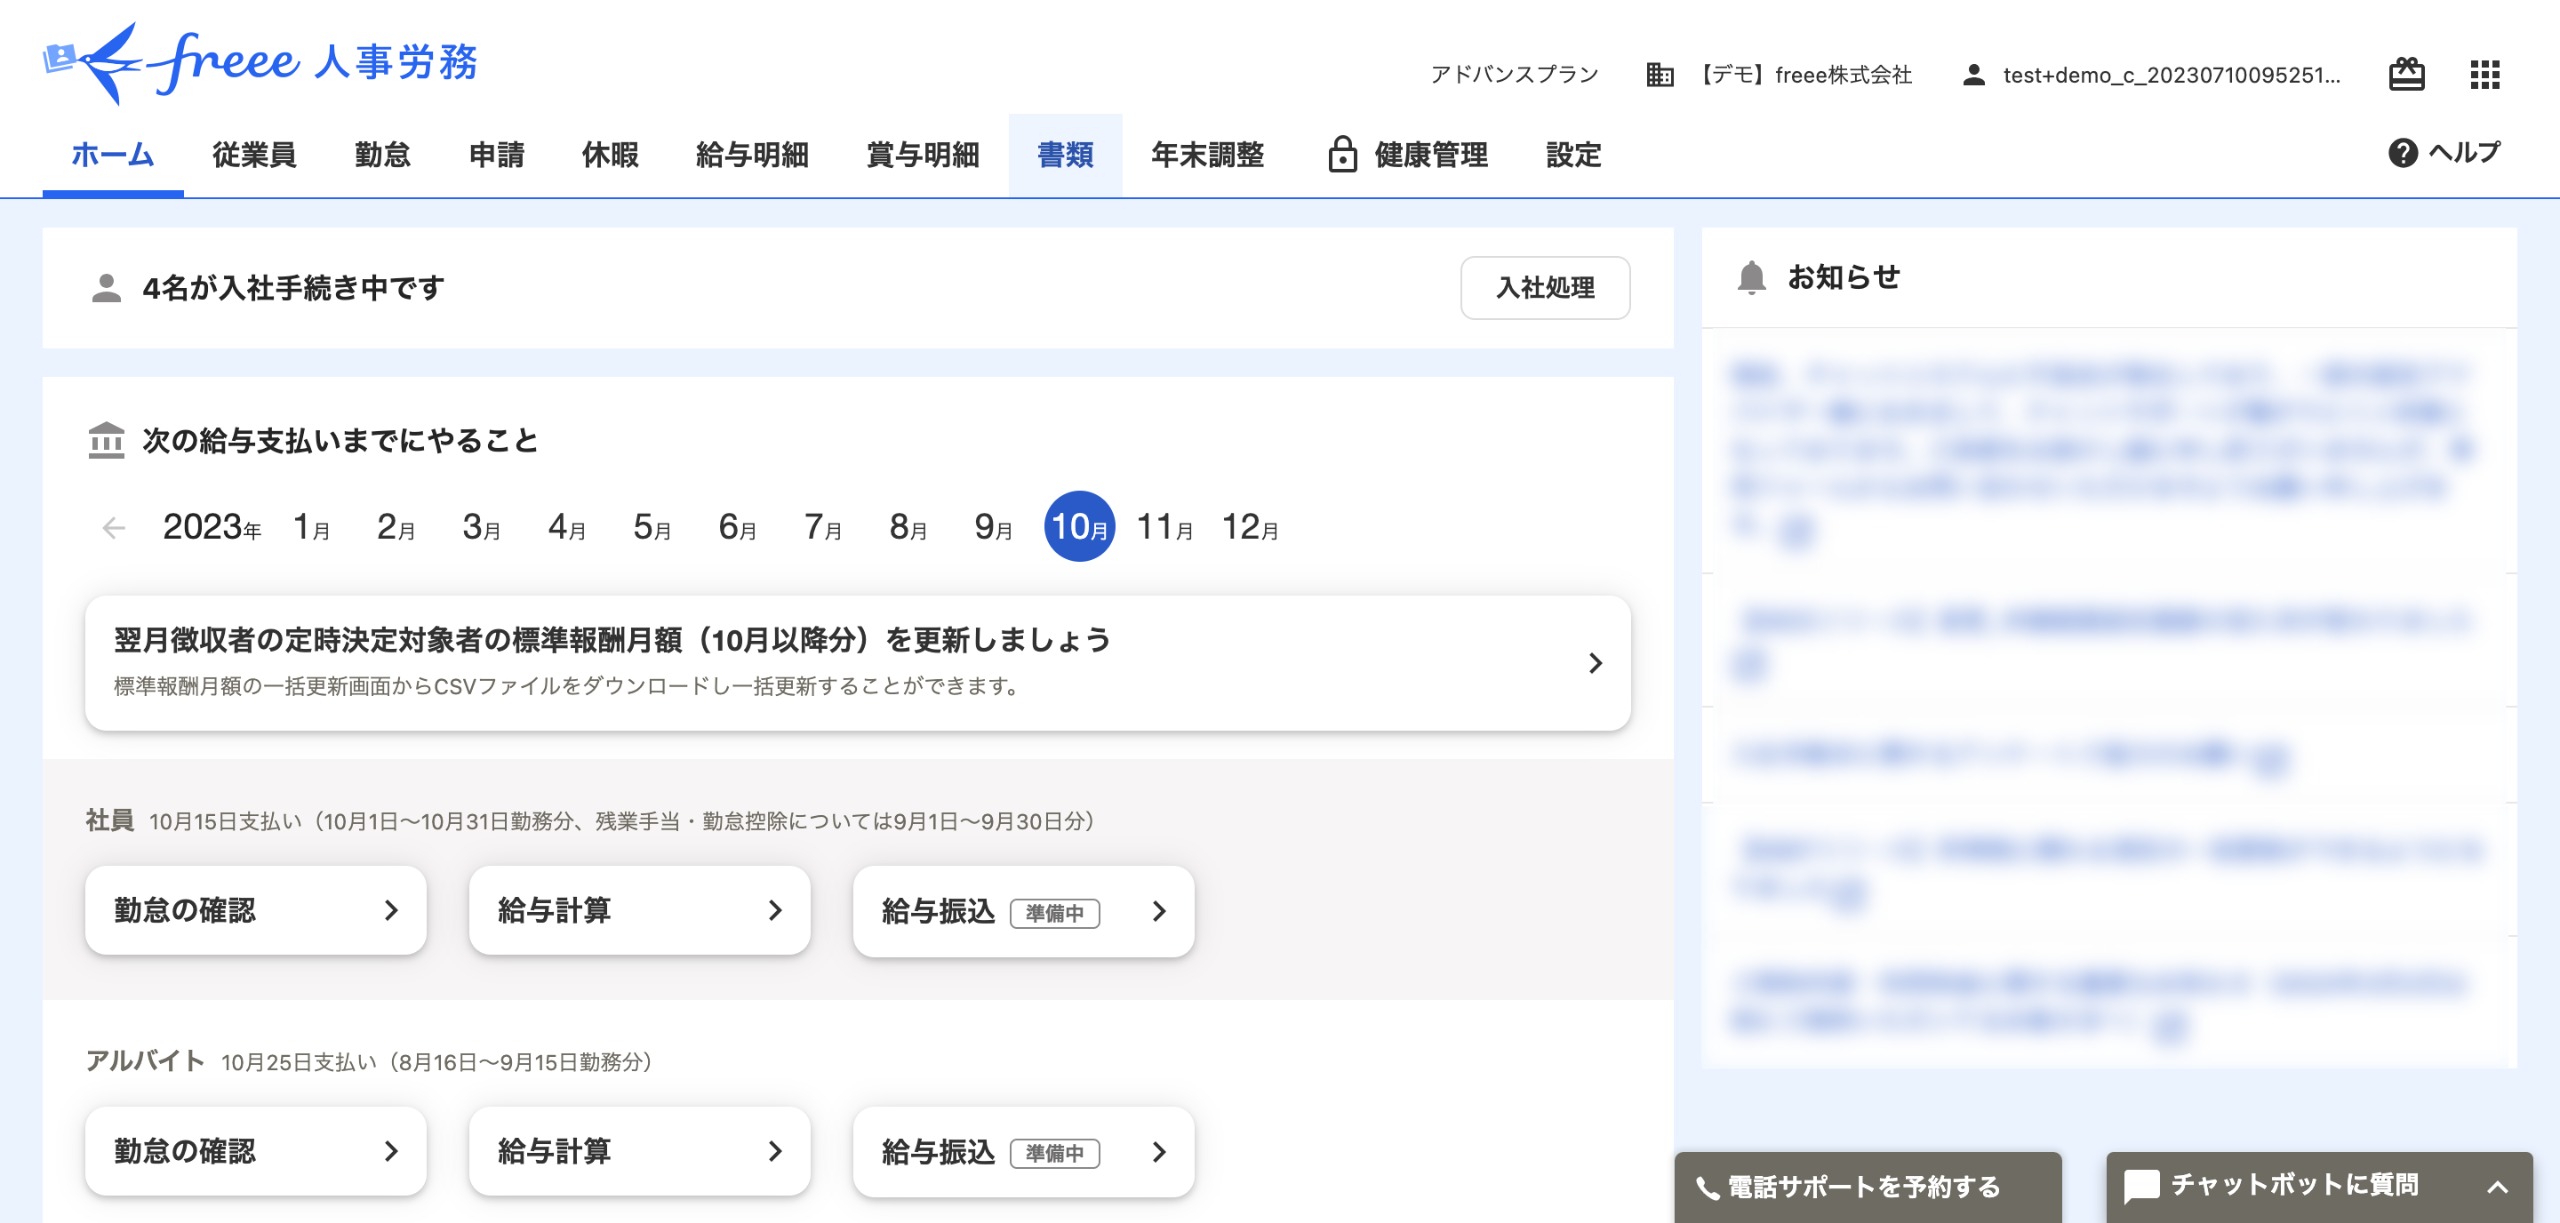
Task: Open 社員 給与振込 arrow
Action: point(1159,911)
